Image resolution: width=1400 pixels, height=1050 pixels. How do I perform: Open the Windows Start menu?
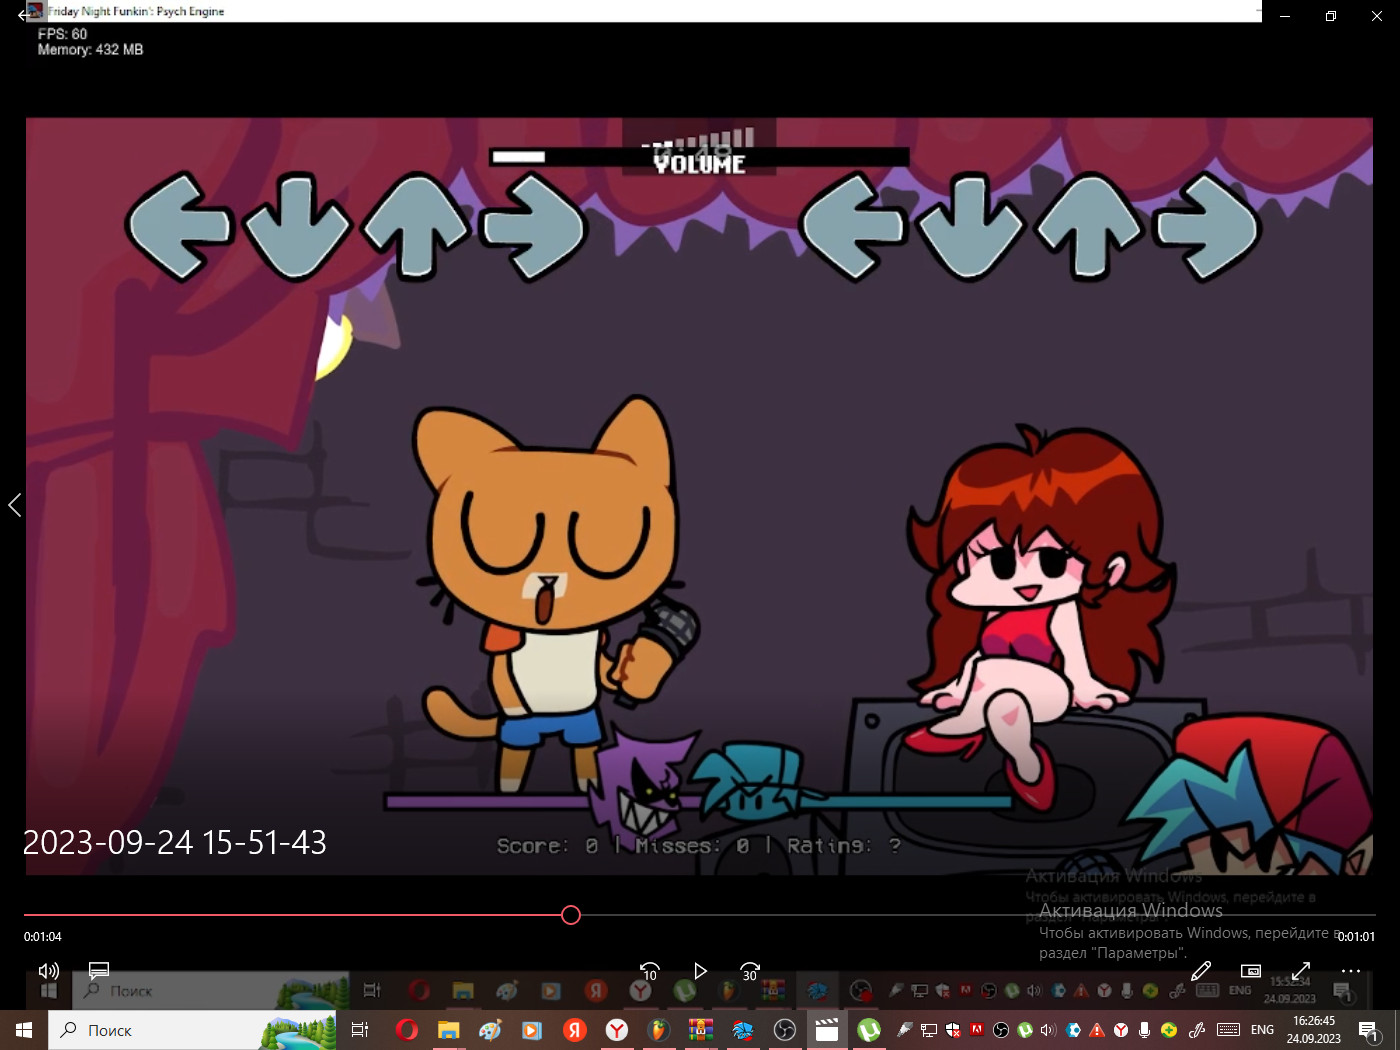(x=24, y=1030)
